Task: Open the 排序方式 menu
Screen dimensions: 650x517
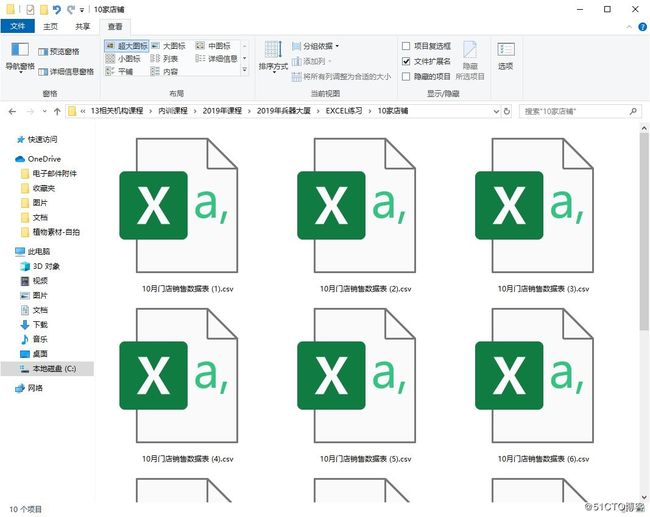Action: pyautogui.click(x=273, y=57)
